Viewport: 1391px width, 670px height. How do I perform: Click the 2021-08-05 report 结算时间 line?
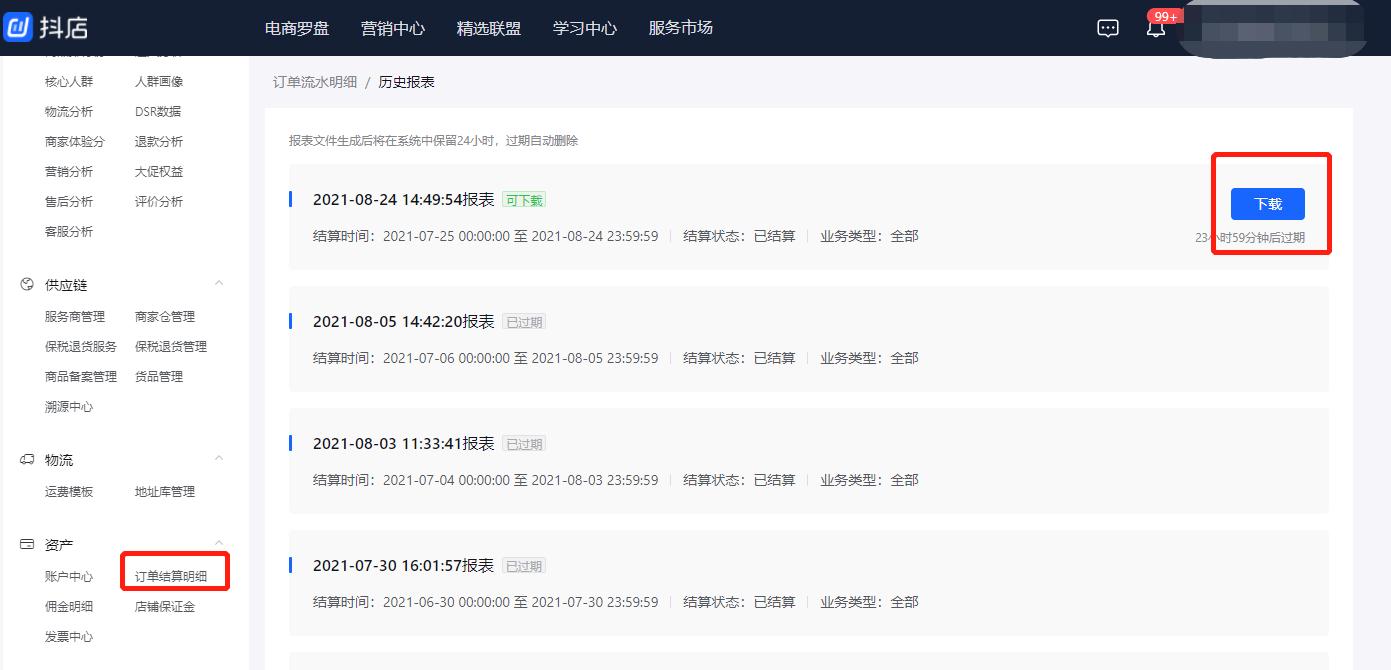click(x=486, y=358)
